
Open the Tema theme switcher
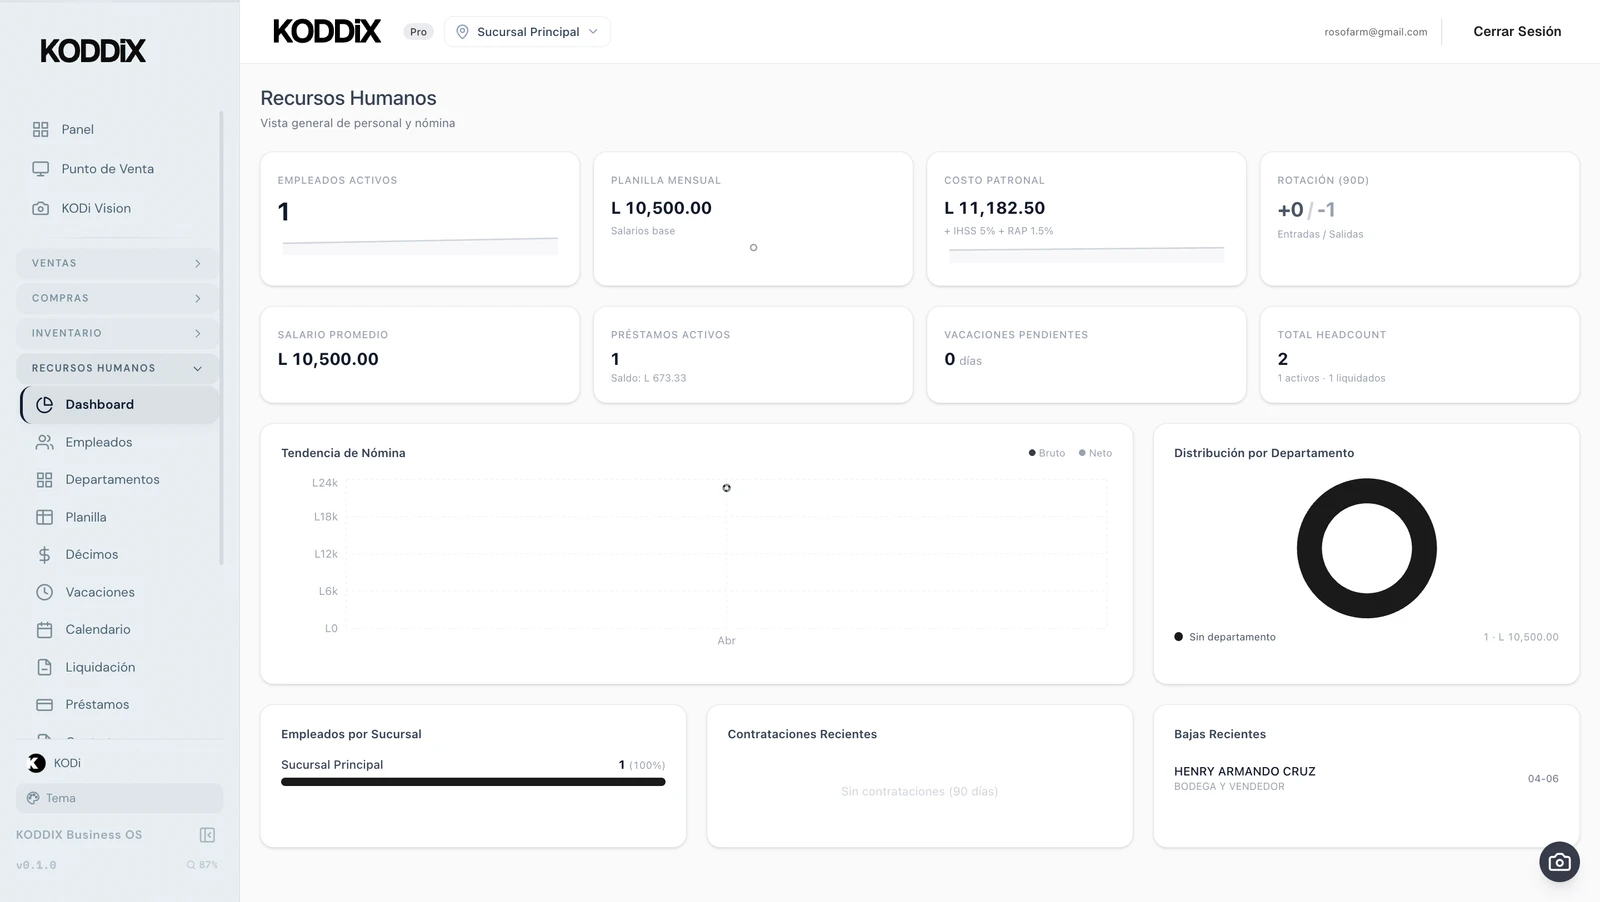point(119,798)
